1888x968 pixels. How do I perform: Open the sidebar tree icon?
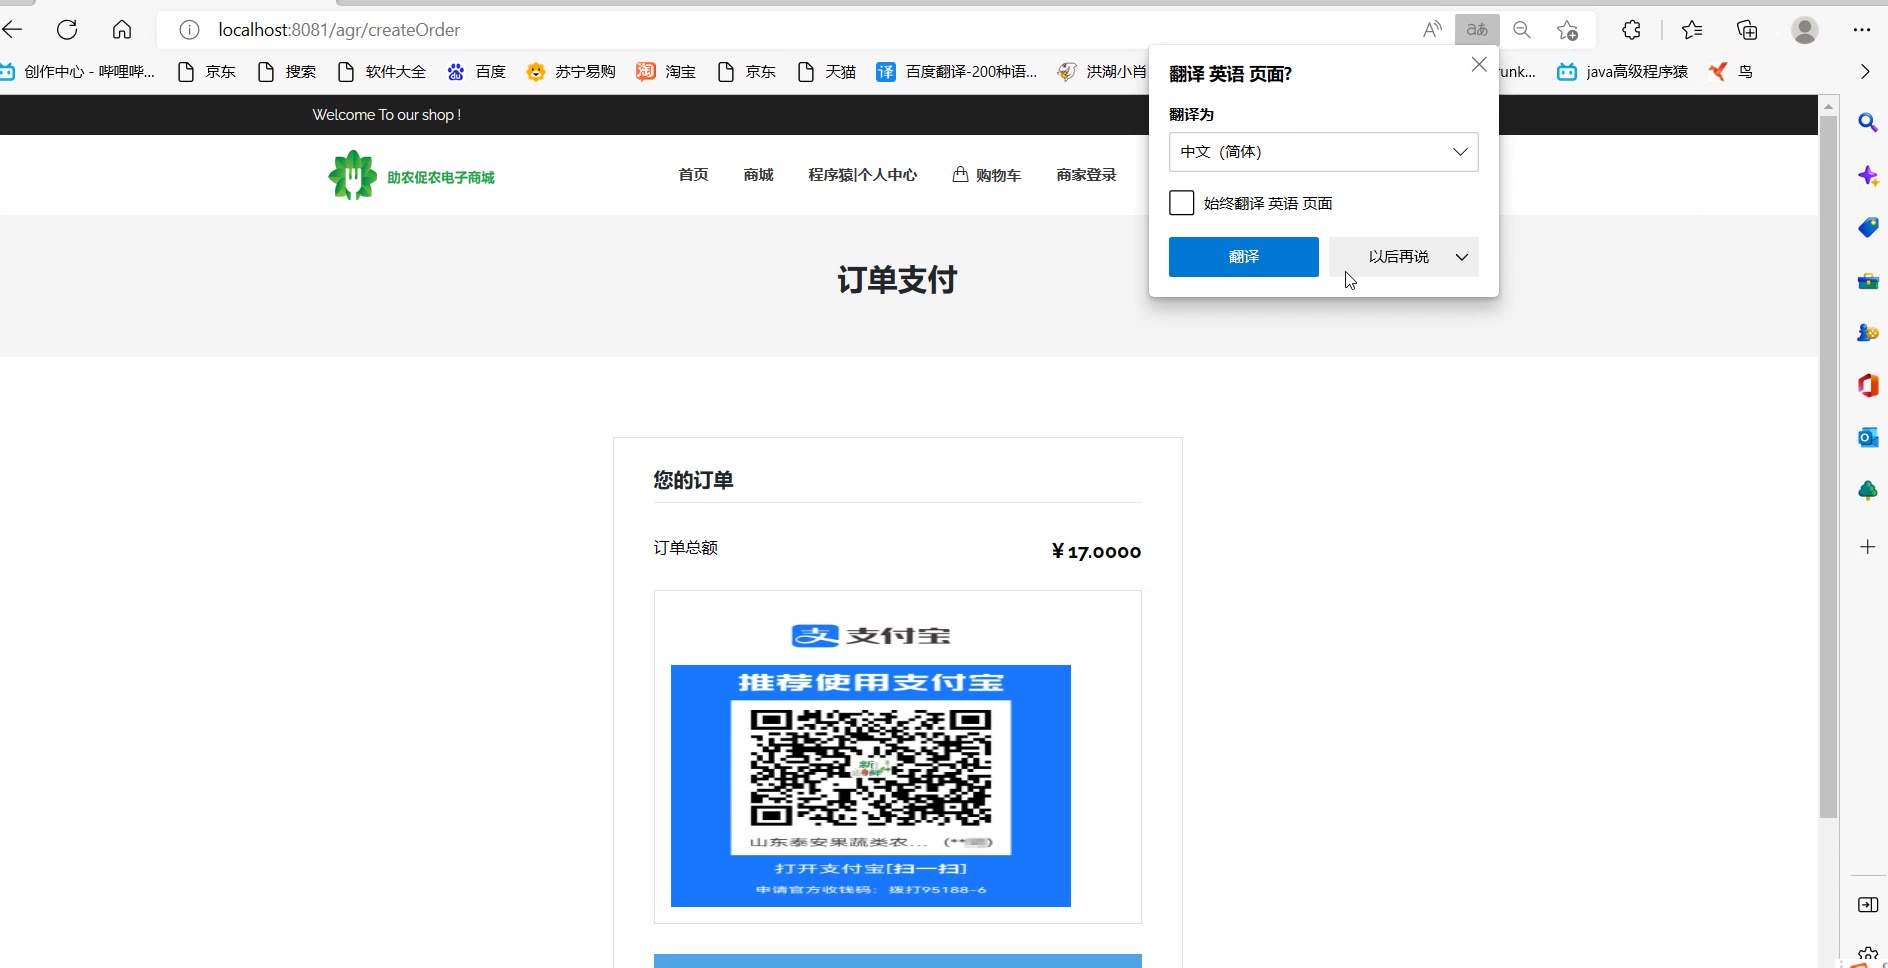tap(1867, 490)
